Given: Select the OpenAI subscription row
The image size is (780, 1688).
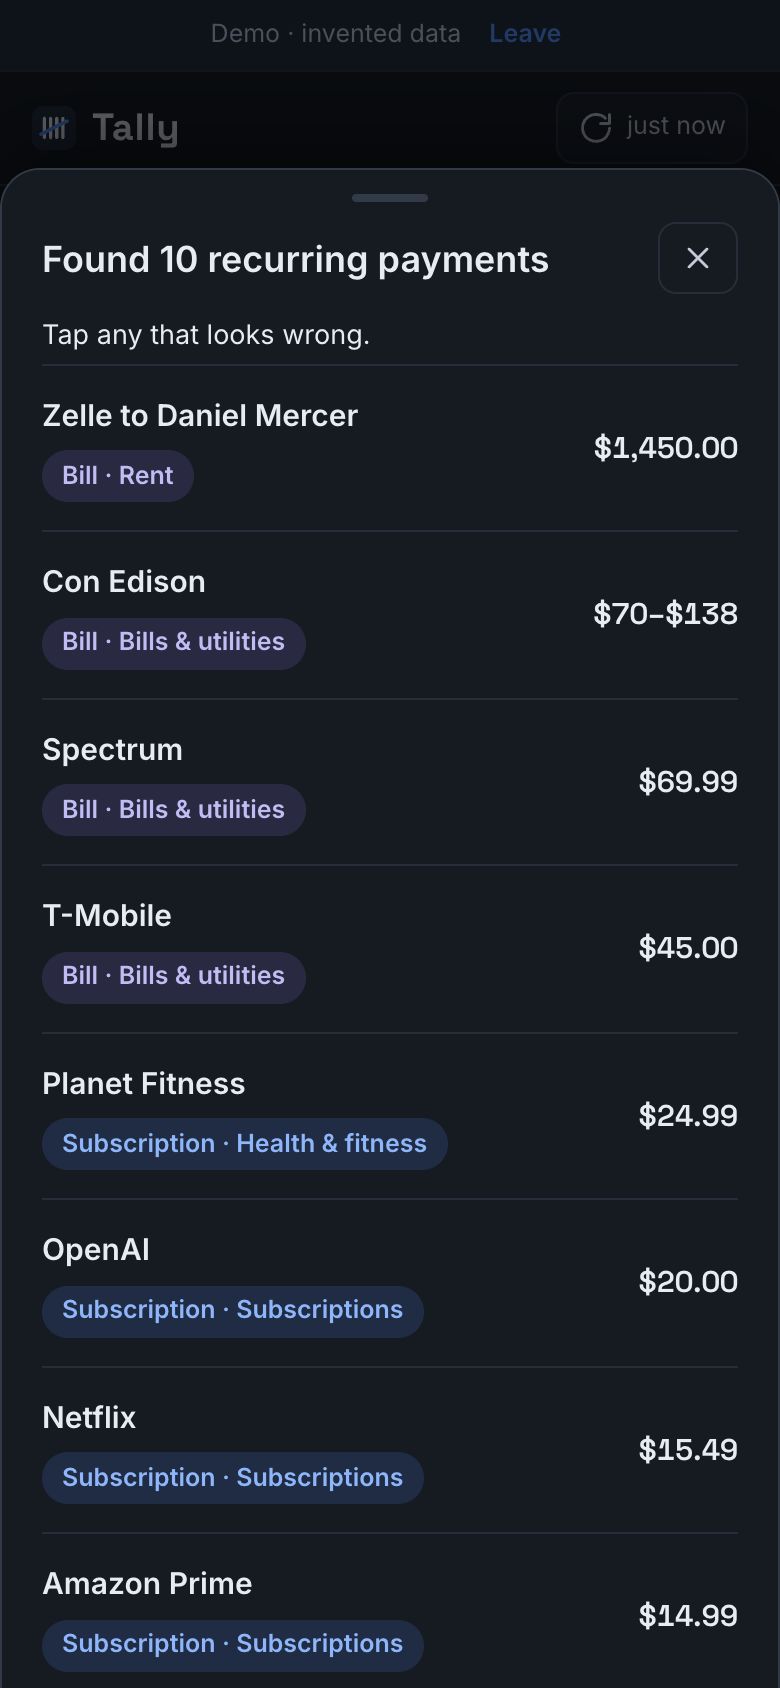Looking at the screenshot, I should [x=390, y=1283].
